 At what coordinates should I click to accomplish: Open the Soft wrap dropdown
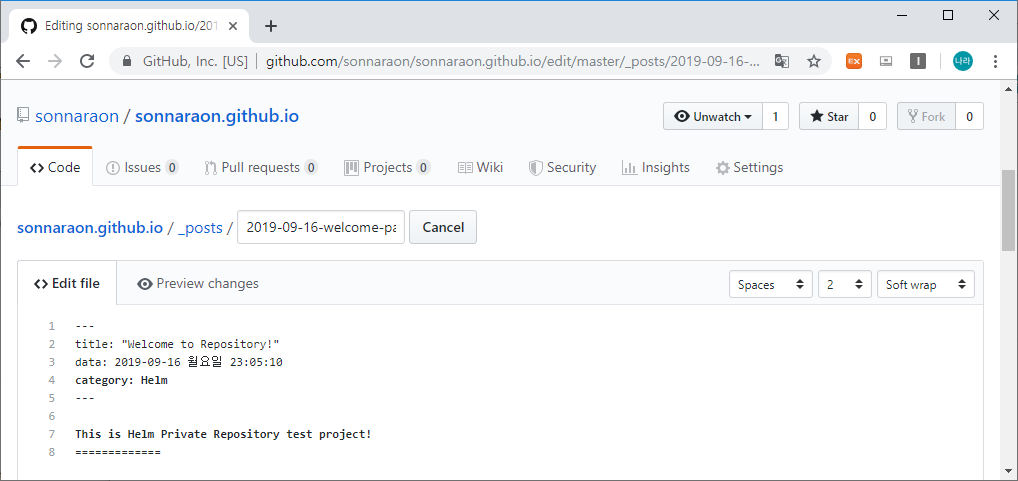(x=926, y=284)
